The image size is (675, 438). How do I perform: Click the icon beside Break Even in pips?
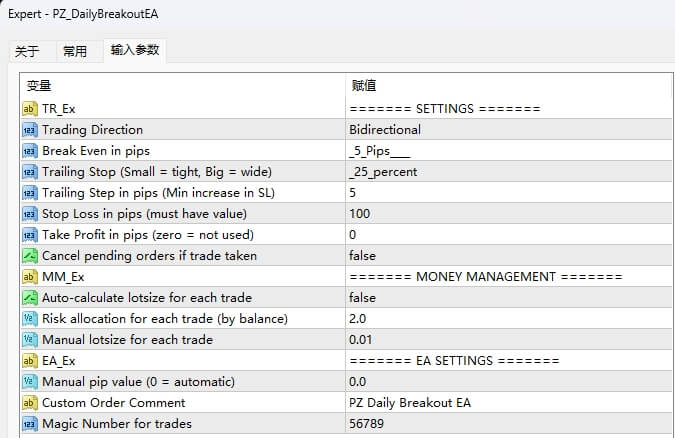point(29,150)
